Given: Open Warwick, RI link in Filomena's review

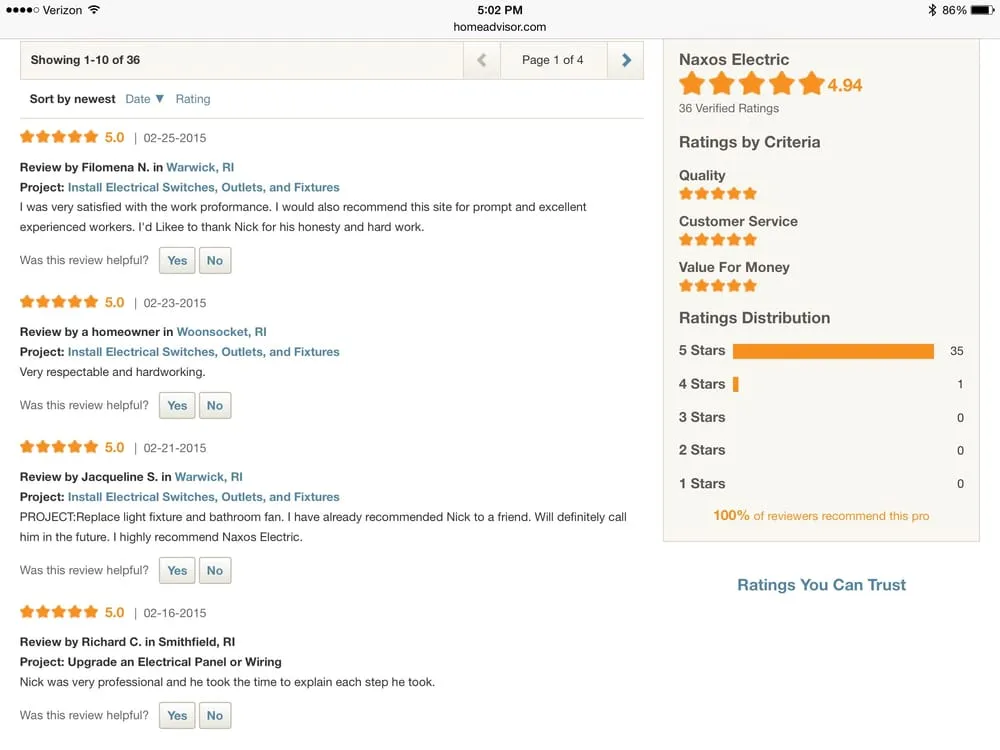Looking at the screenshot, I should click(200, 168).
